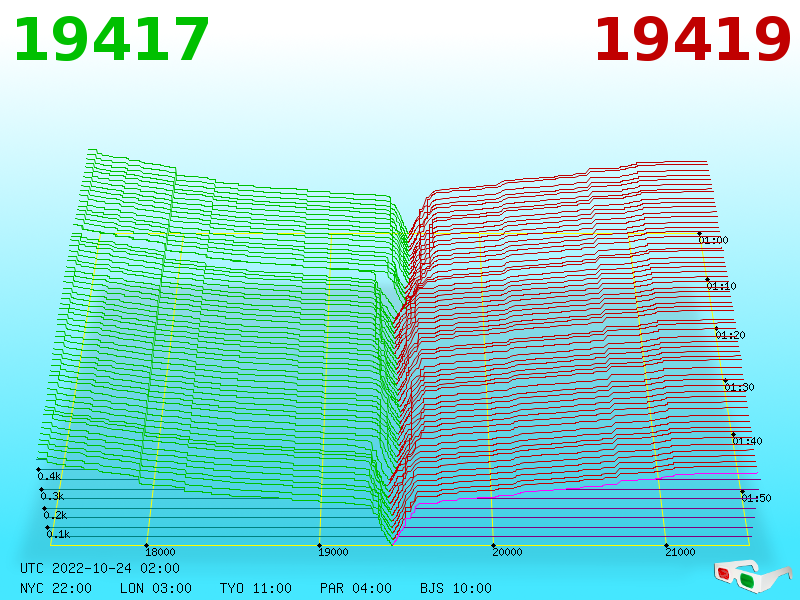Click the 01:30 time axis marker
Screen dimensions: 800x600
[x=739, y=387]
